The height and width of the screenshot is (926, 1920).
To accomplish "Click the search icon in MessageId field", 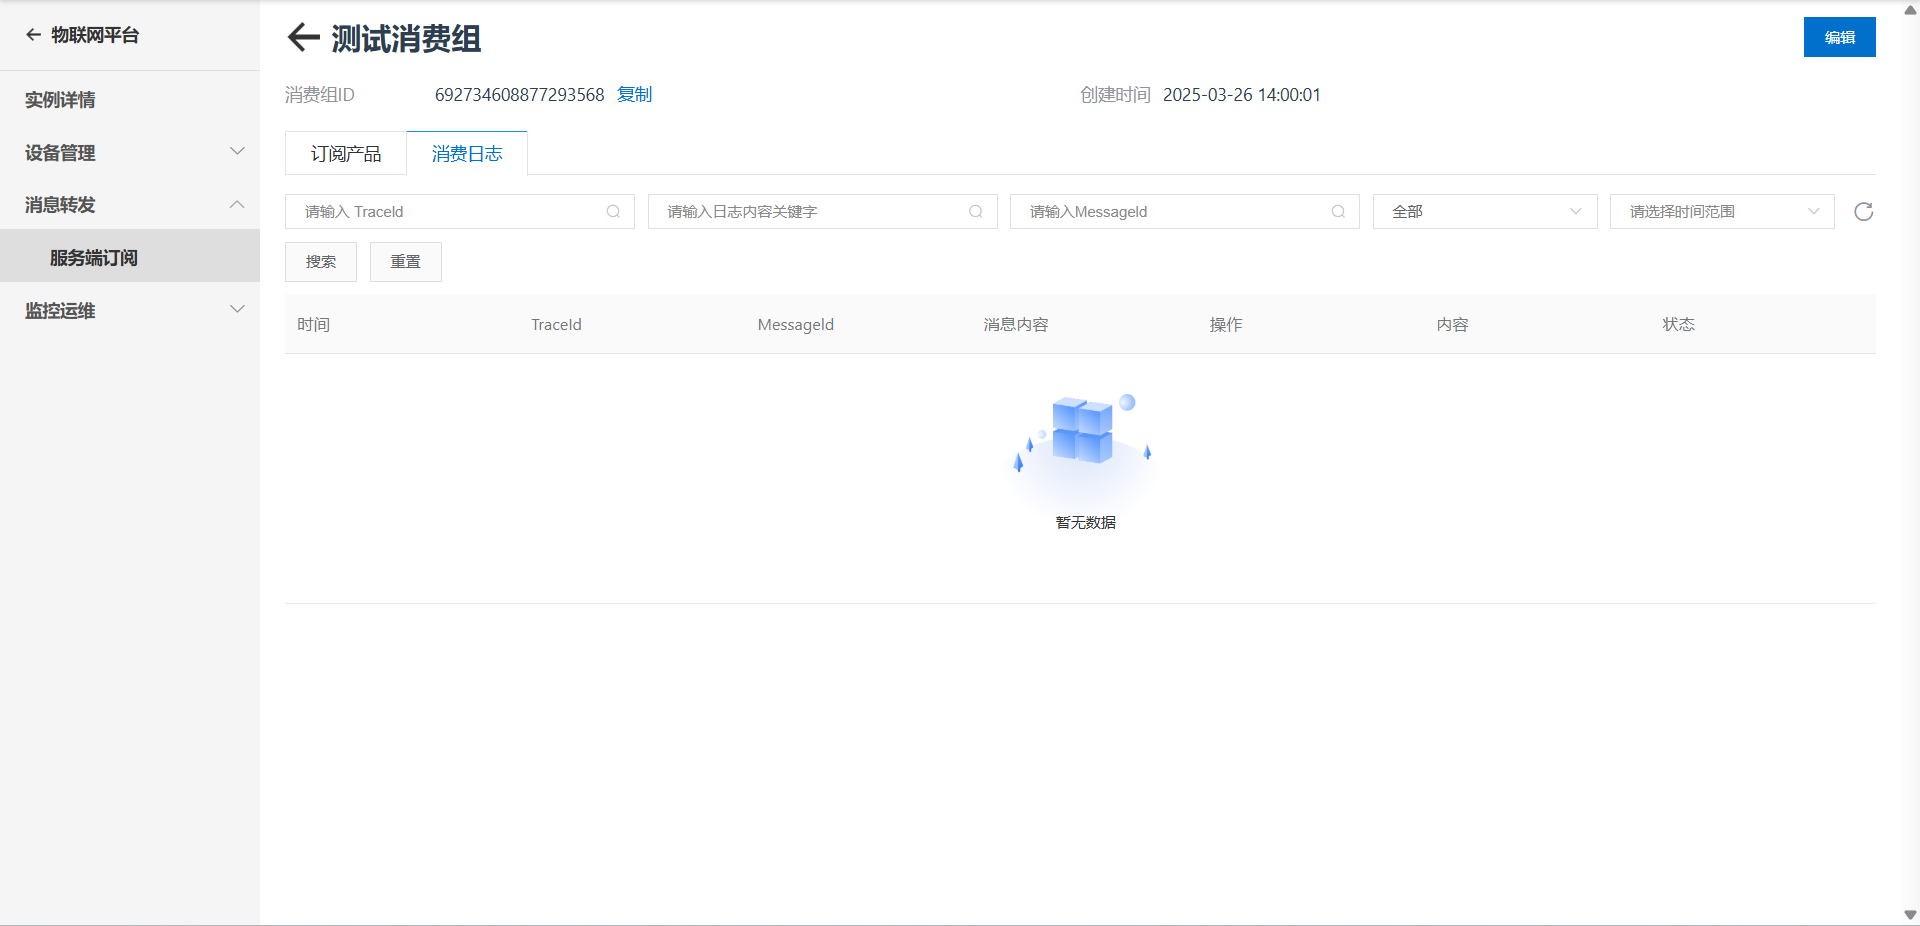I will tap(1338, 212).
